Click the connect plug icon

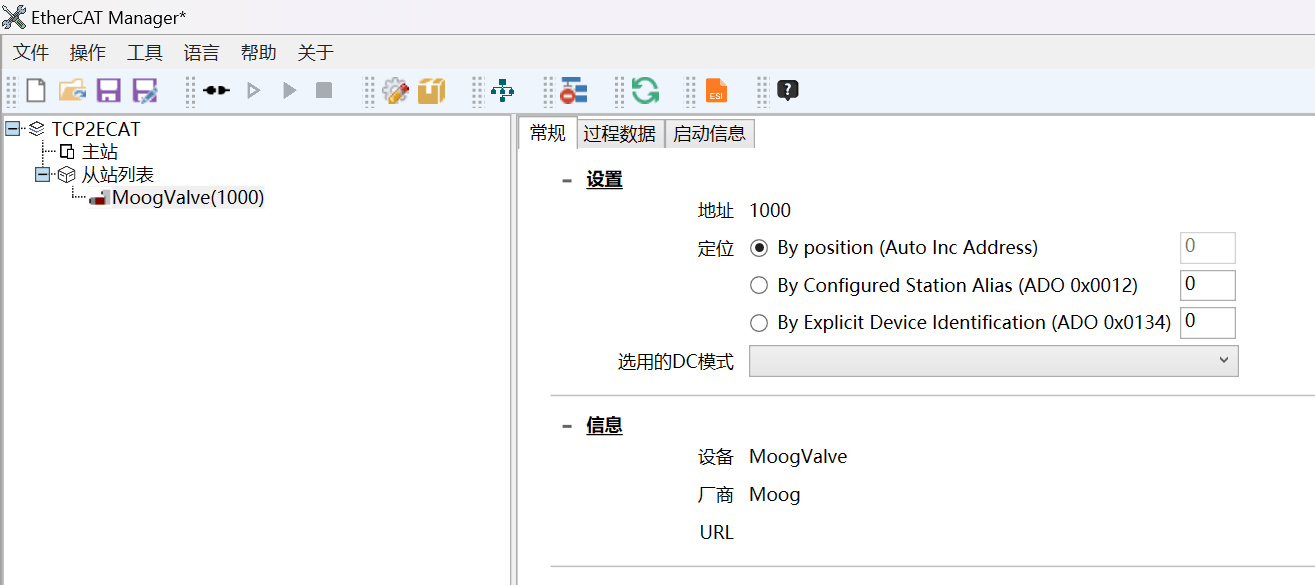click(x=216, y=91)
